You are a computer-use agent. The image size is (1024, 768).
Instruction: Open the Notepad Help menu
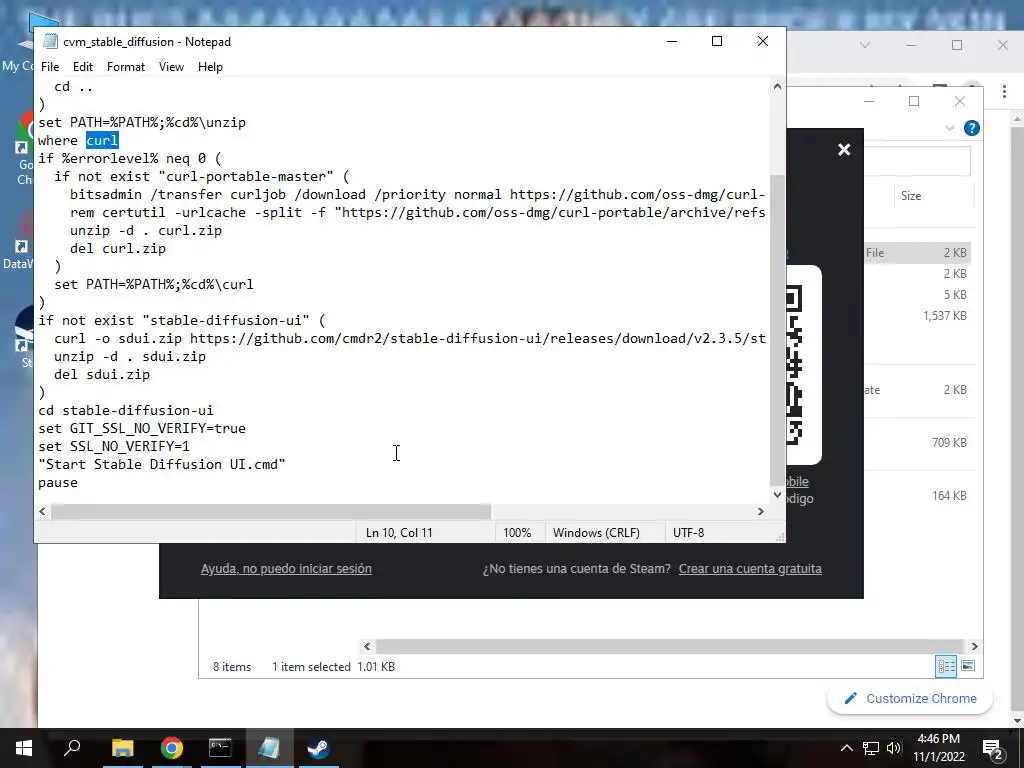click(210, 67)
